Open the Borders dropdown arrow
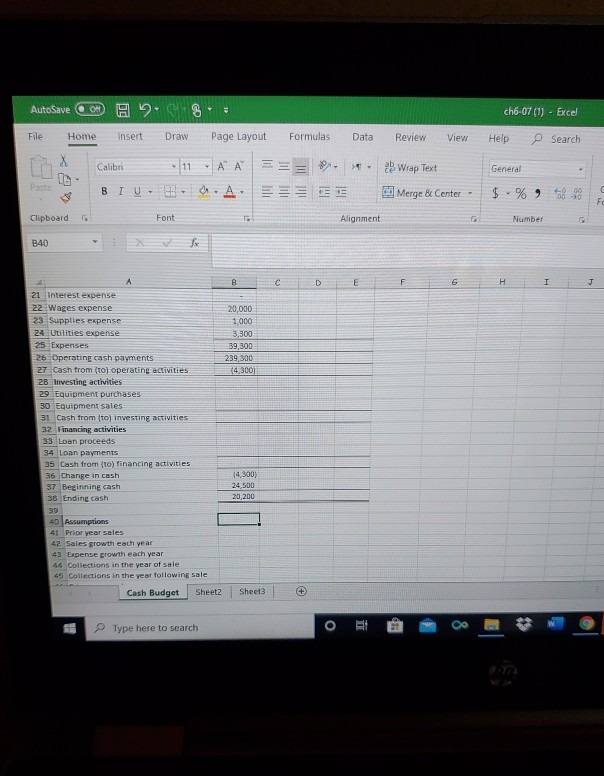Screen dimensions: 604x776 pyautogui.click(x=183, y=192)
